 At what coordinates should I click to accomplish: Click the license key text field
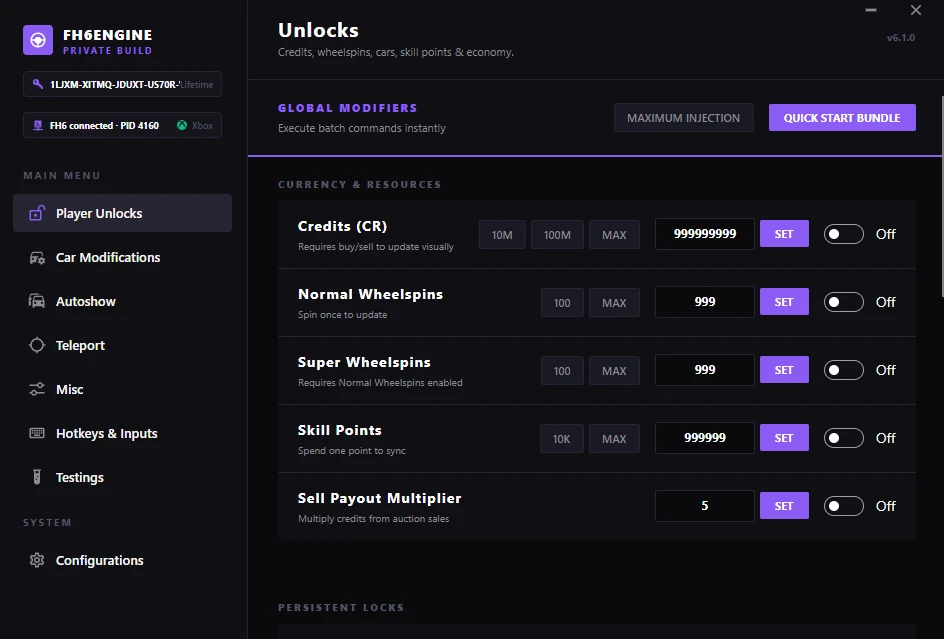pyautogui.click(x=122, y=84)
